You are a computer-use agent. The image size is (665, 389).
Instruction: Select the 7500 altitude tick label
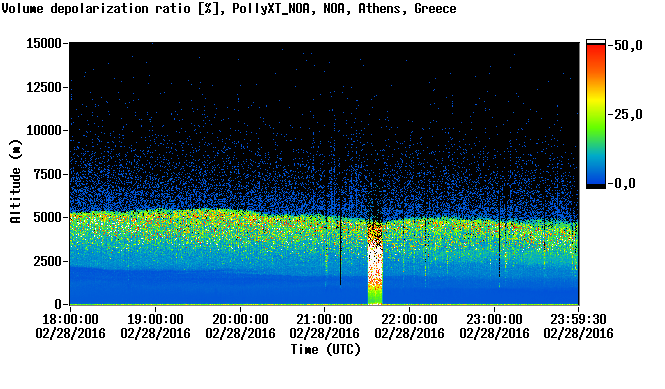tap(47, 174)
